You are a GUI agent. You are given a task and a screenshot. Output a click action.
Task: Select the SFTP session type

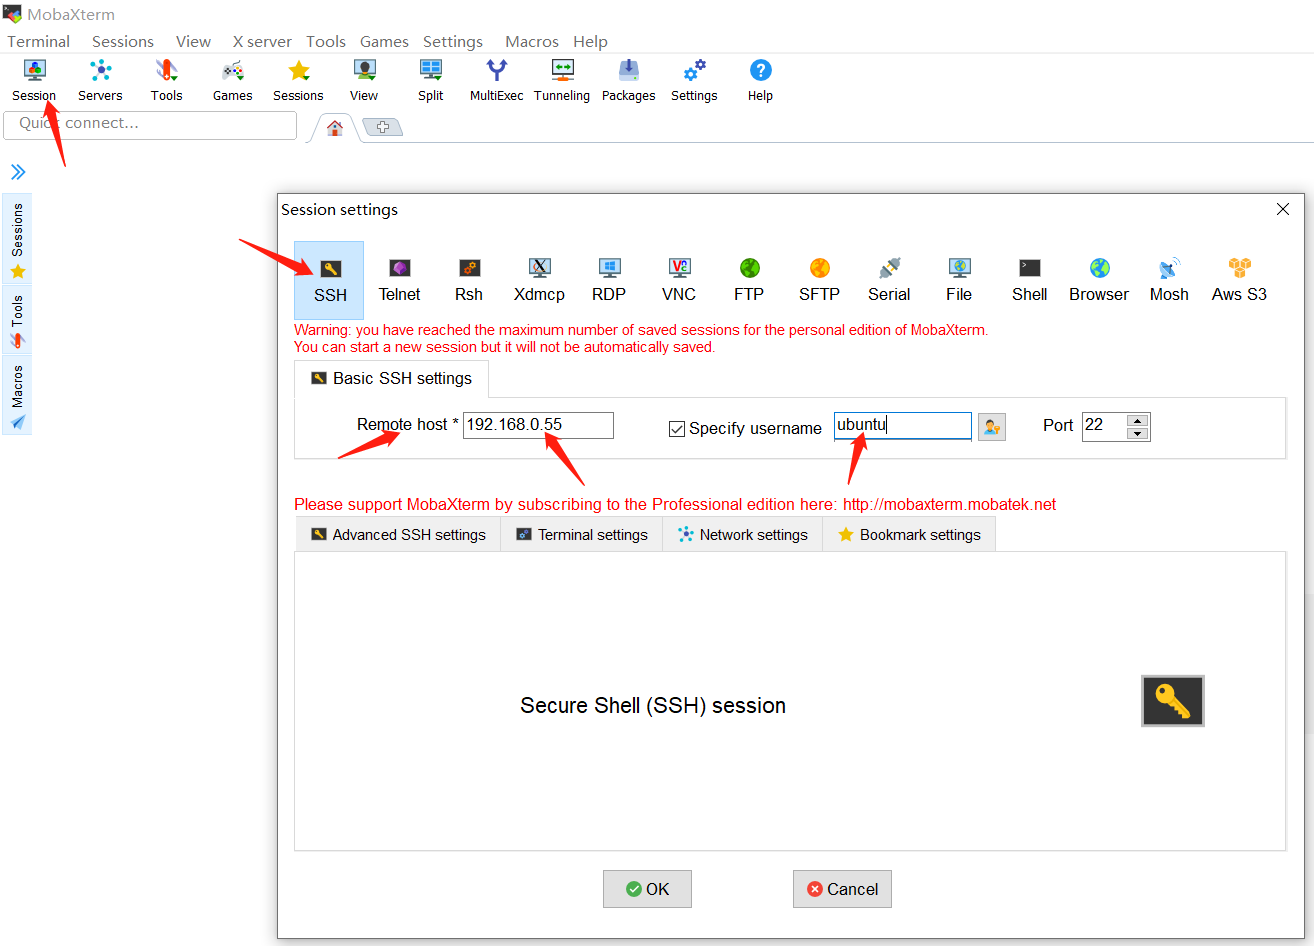pyautogui.click(x=819, y=280)
